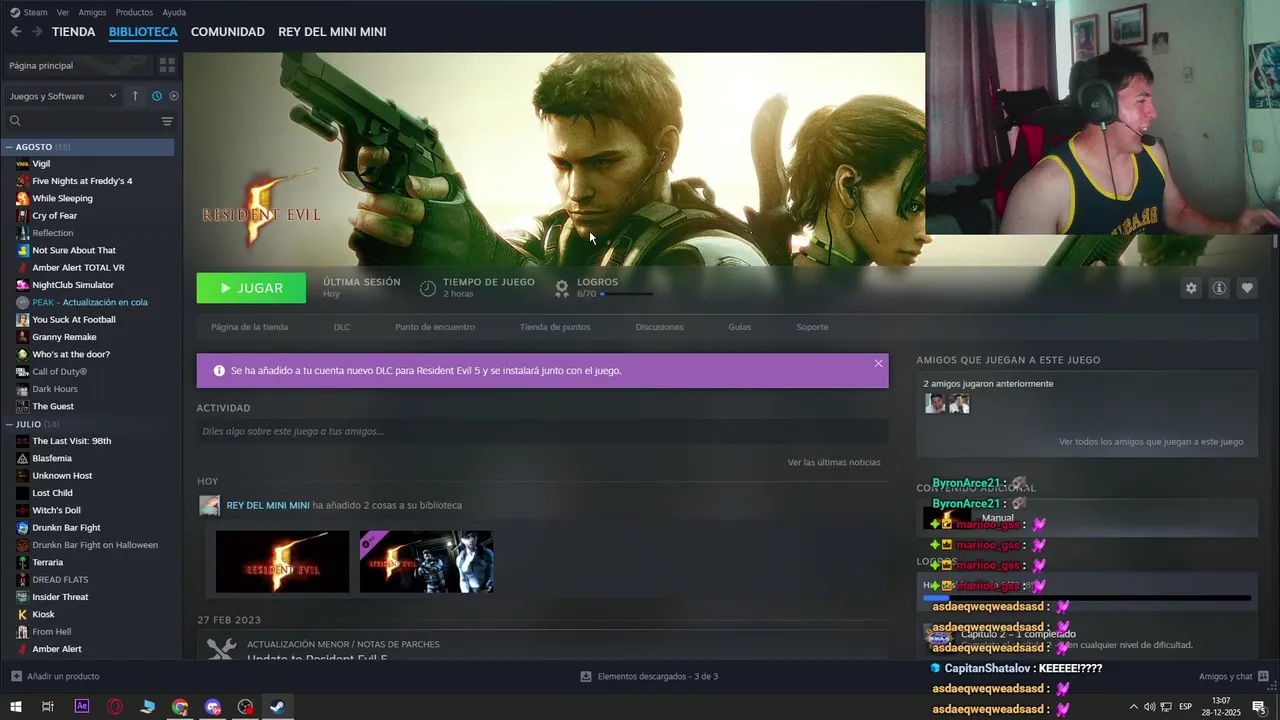Open Google Chrome from taskbar
This screenshot has width=1280, height=720.
(x=180, y=707)
